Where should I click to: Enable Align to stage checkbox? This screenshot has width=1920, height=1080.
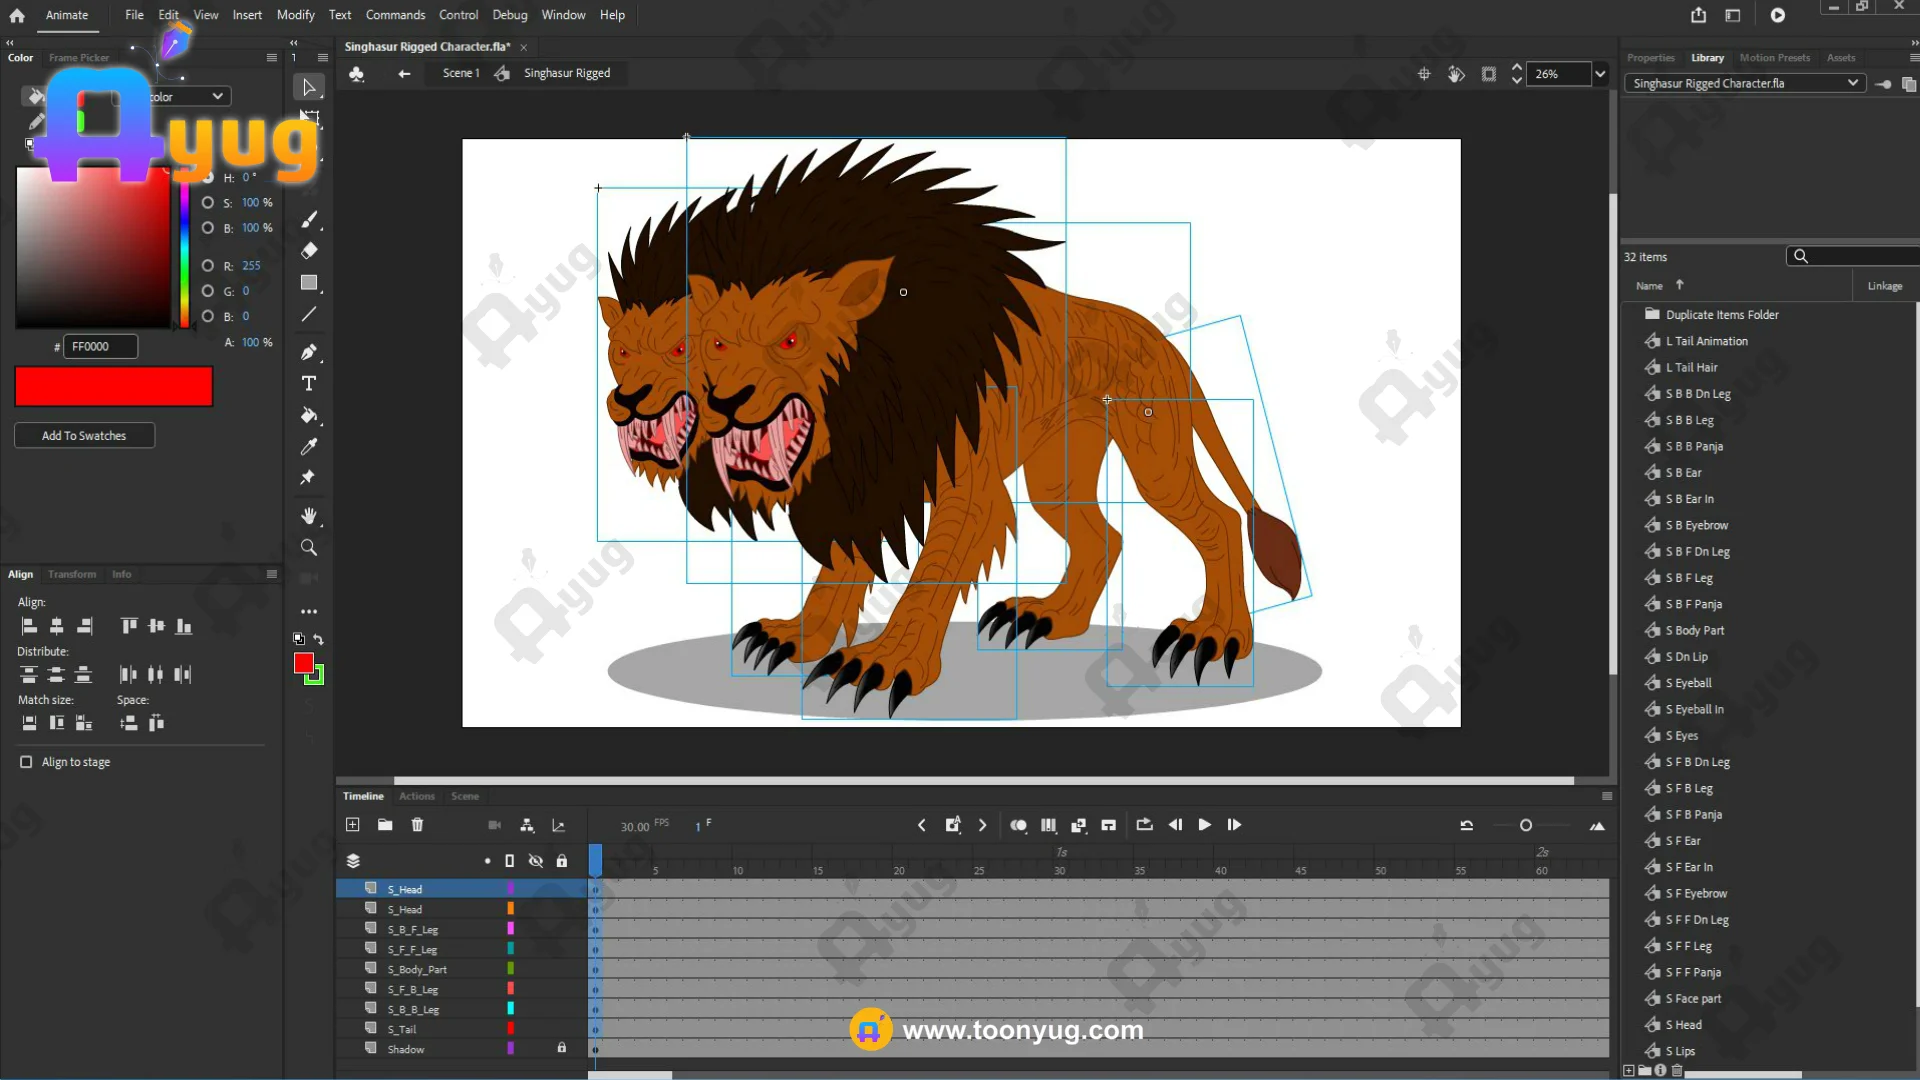pyautogui.click(x=26, y=762)
